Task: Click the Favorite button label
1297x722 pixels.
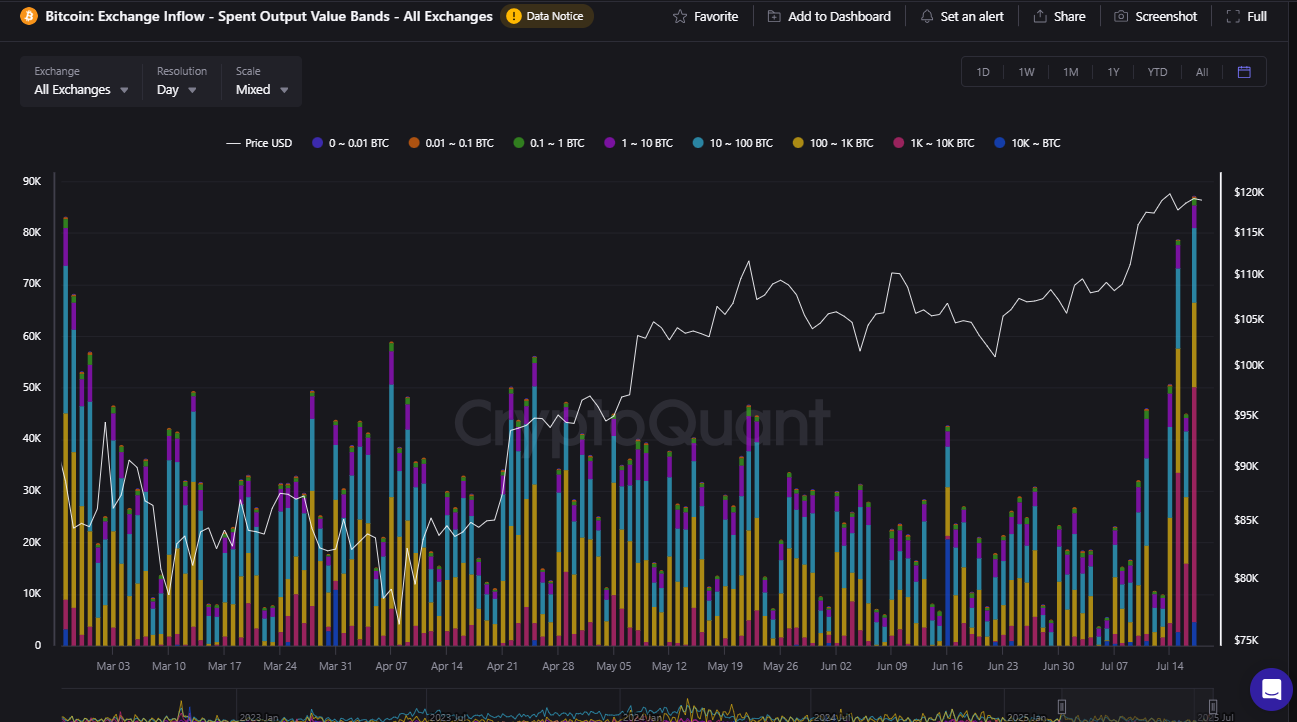Action: coord(716,17)
